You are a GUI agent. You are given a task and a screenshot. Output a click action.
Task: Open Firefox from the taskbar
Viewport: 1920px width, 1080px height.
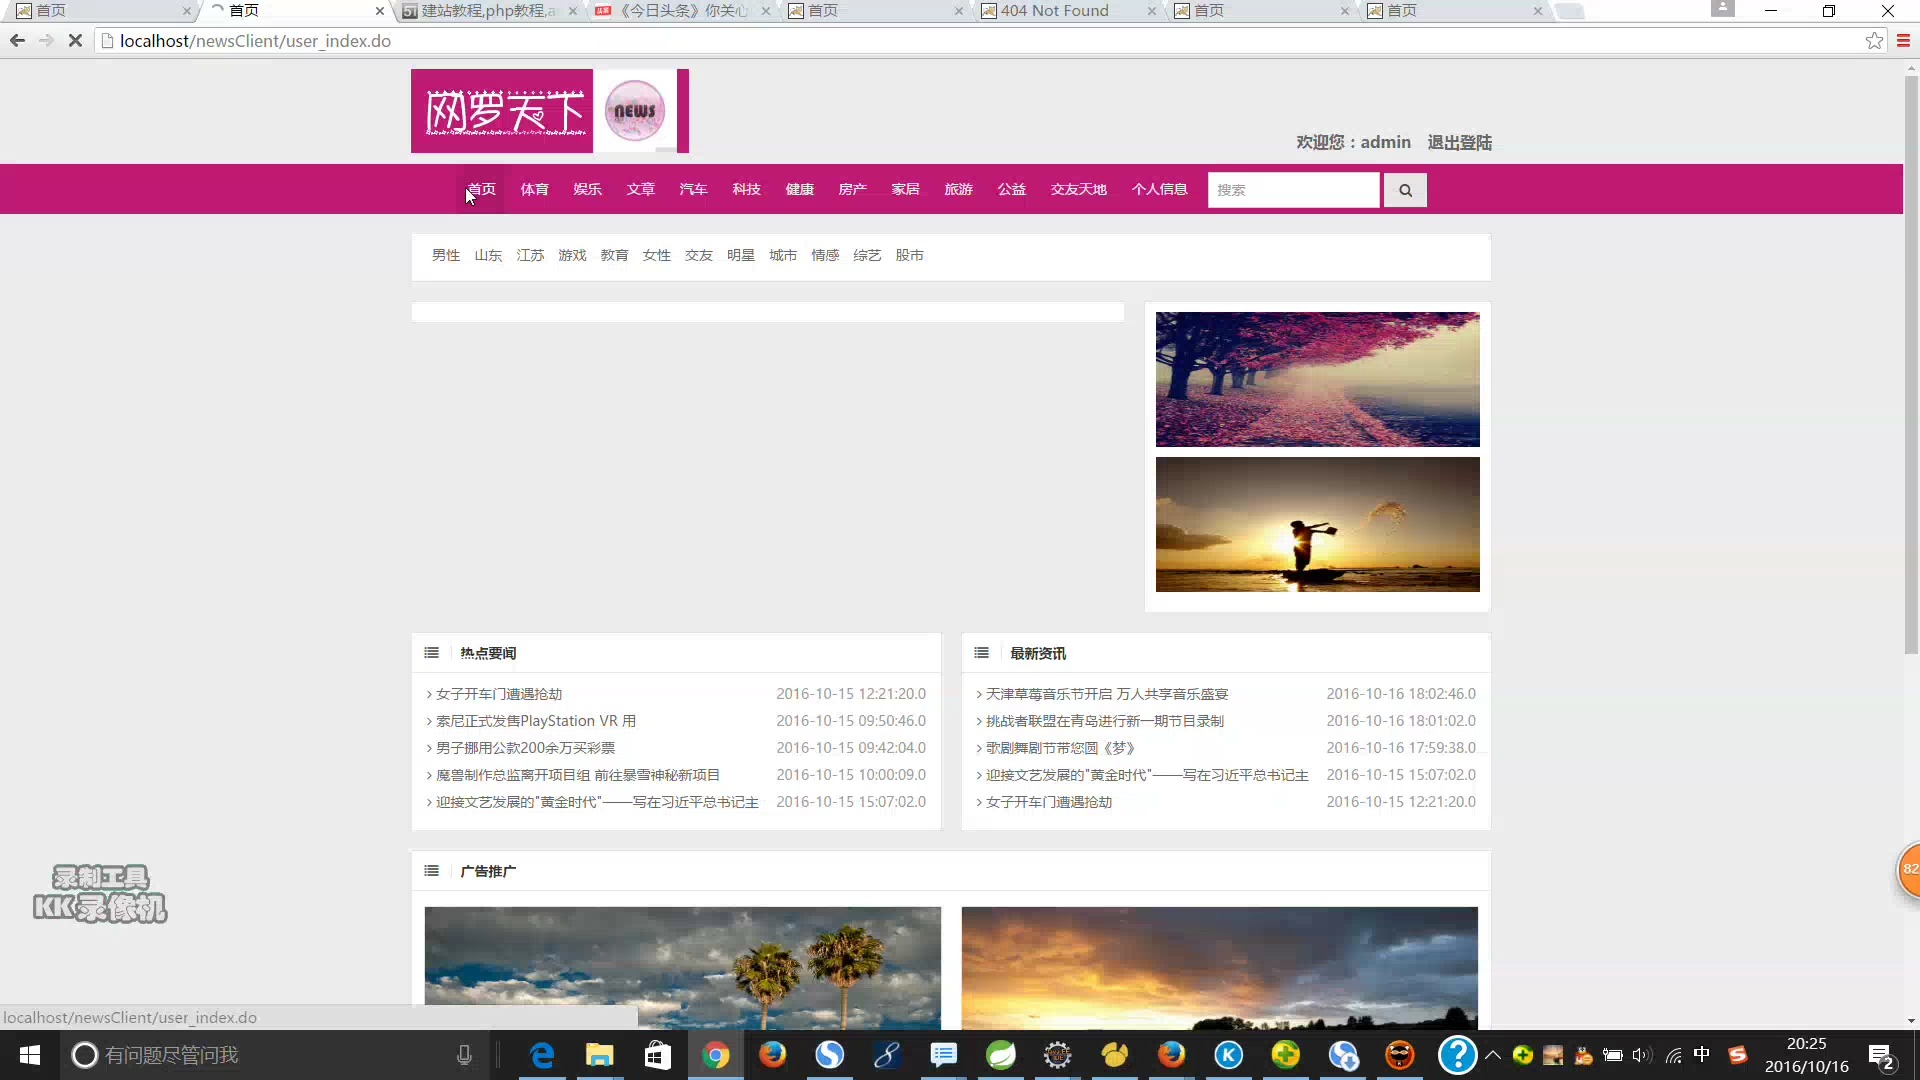pyautogui.click(x=772, y=1055)
